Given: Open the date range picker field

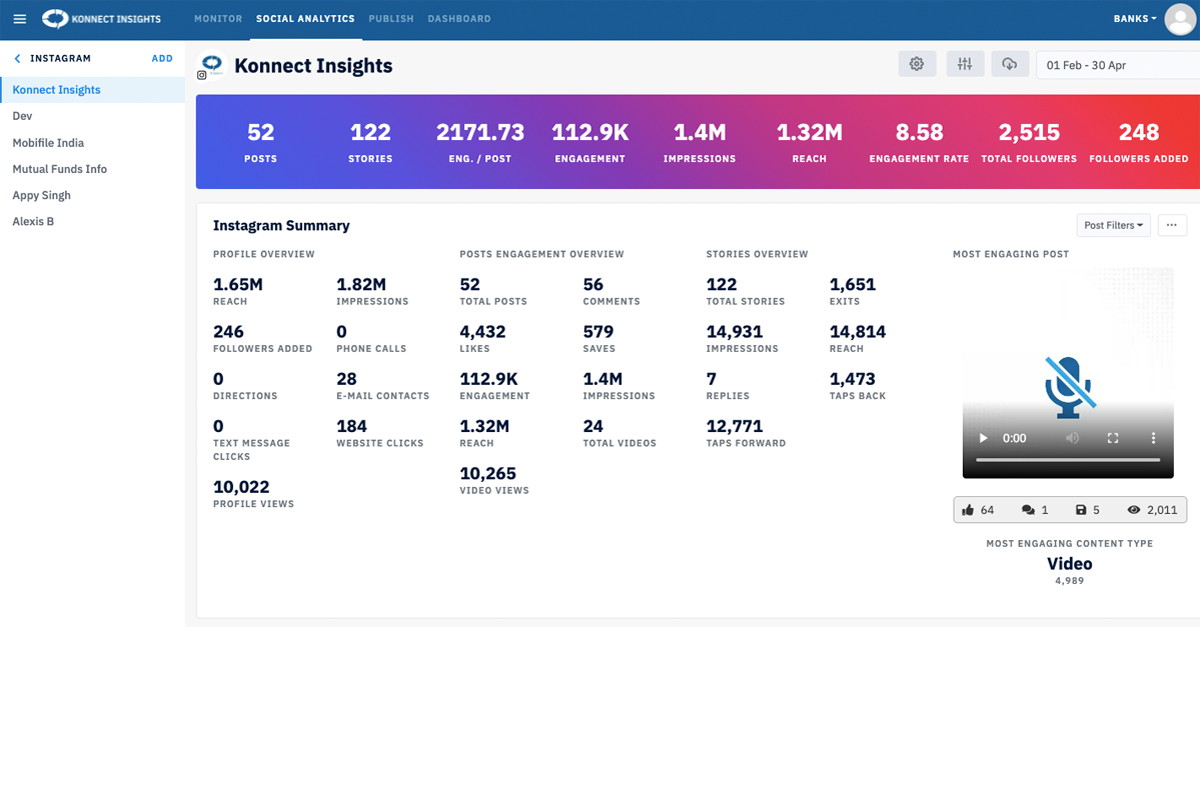Looking at the screenshot, I should (1118, 65).
